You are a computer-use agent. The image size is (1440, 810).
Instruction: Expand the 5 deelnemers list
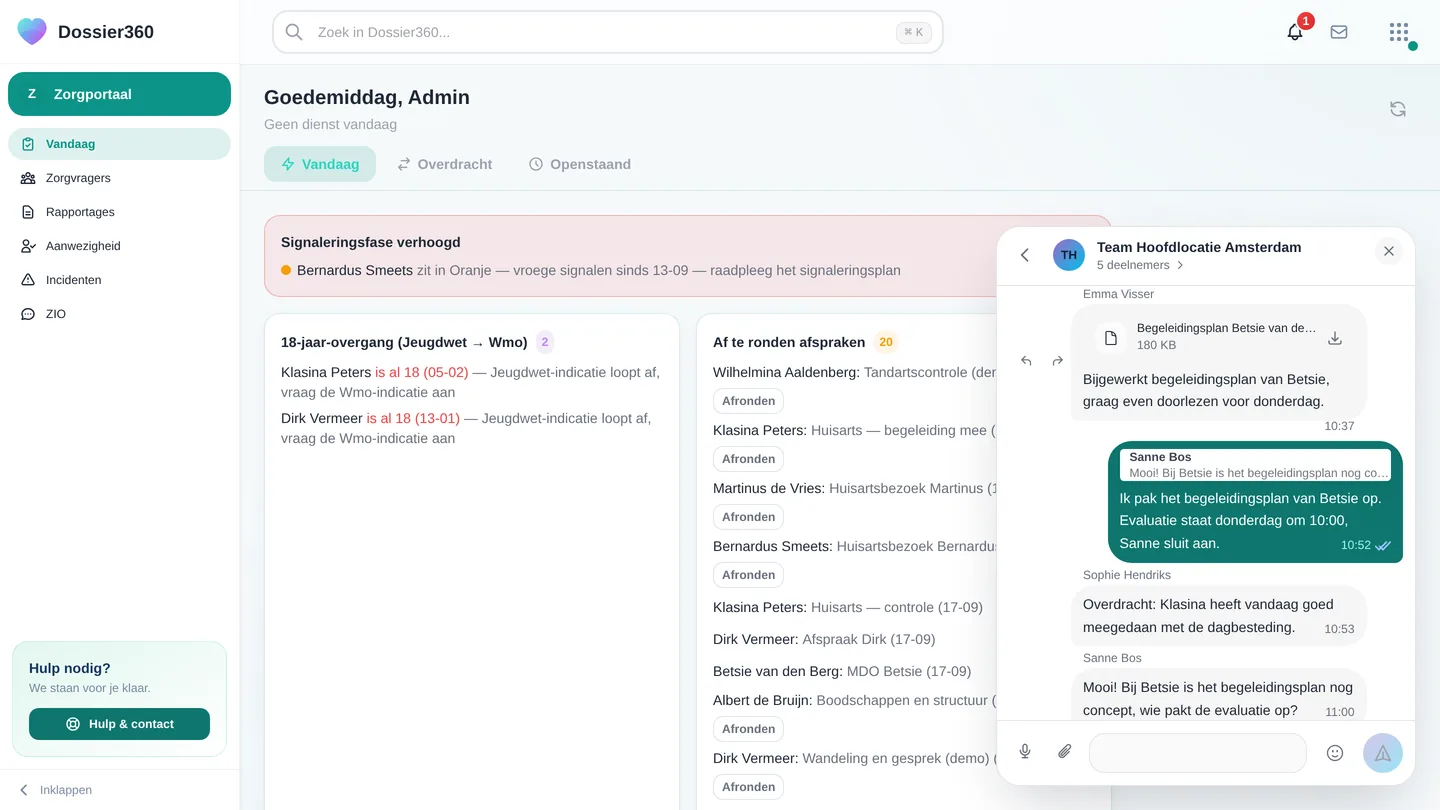point(1140,265)
